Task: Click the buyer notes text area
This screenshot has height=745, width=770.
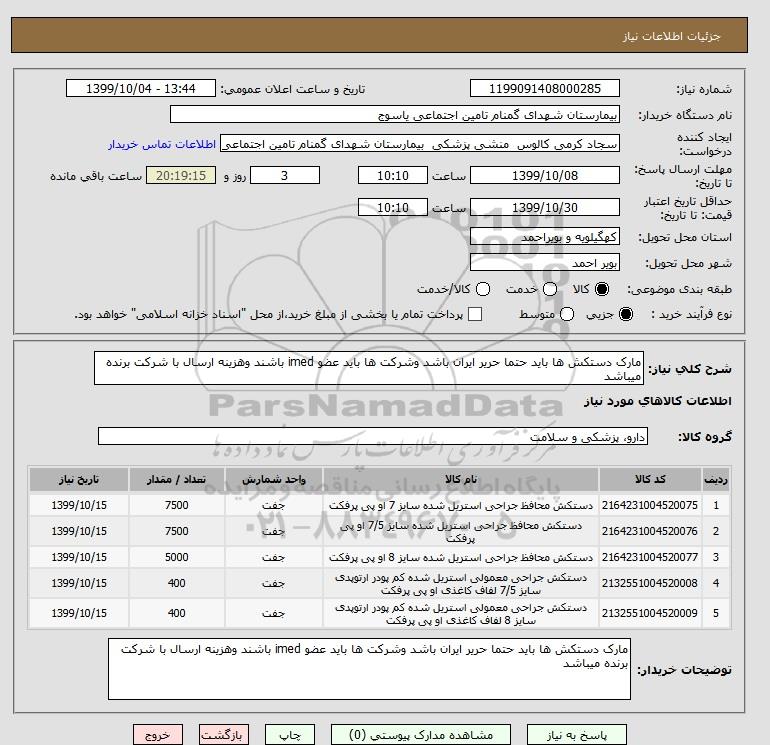Action: click(369, 669)
